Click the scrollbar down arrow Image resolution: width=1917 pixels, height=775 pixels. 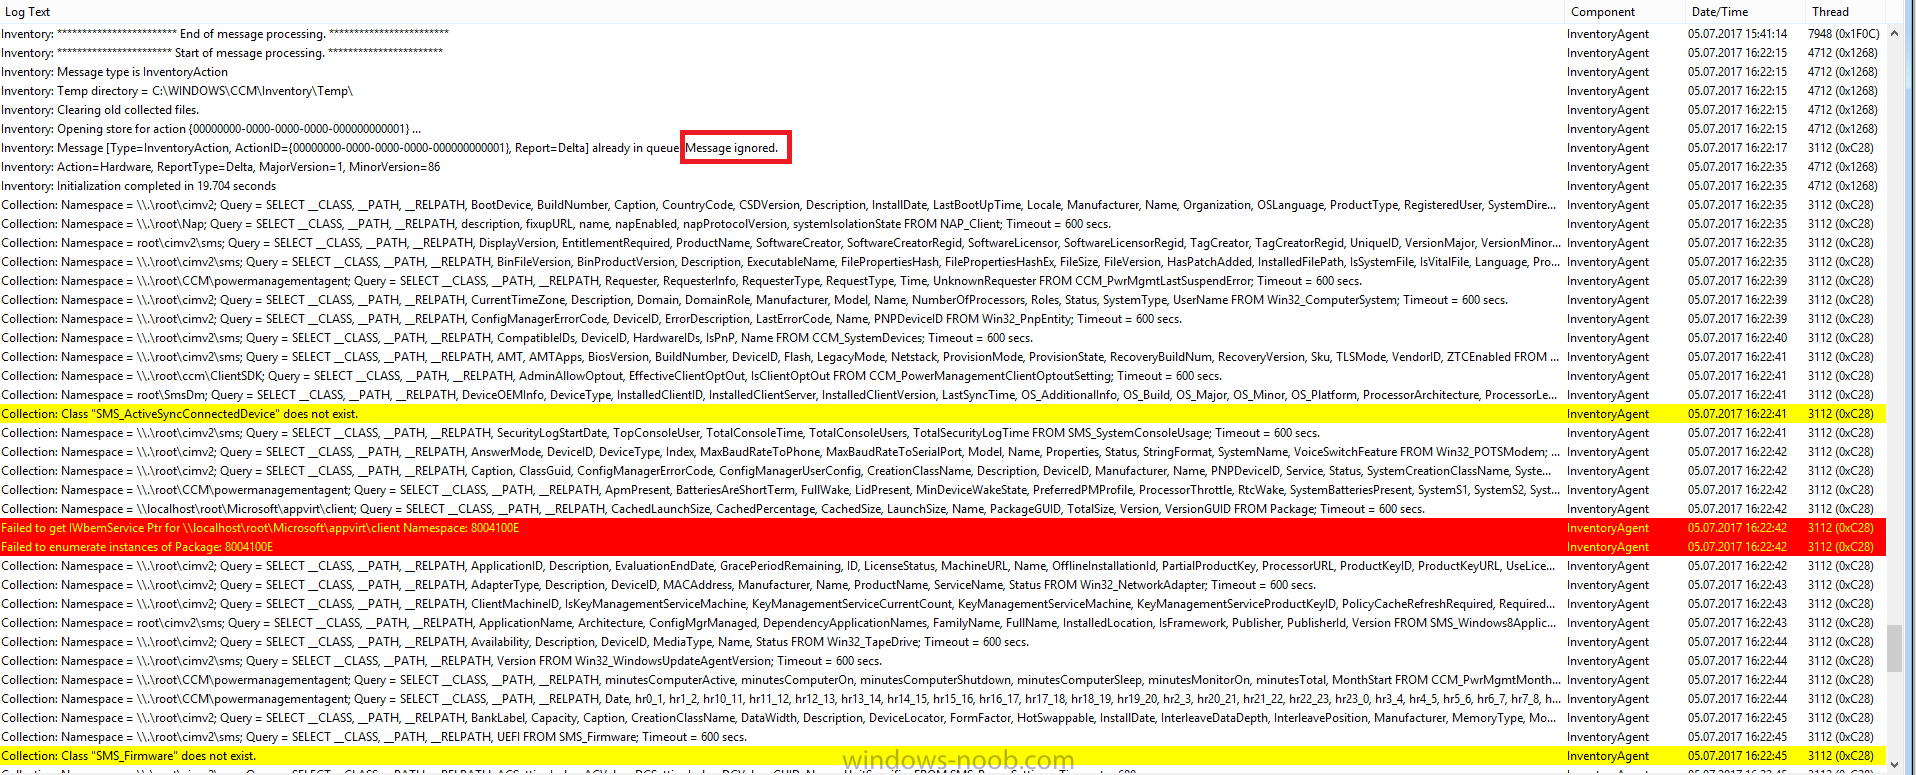coord(1894,765)
